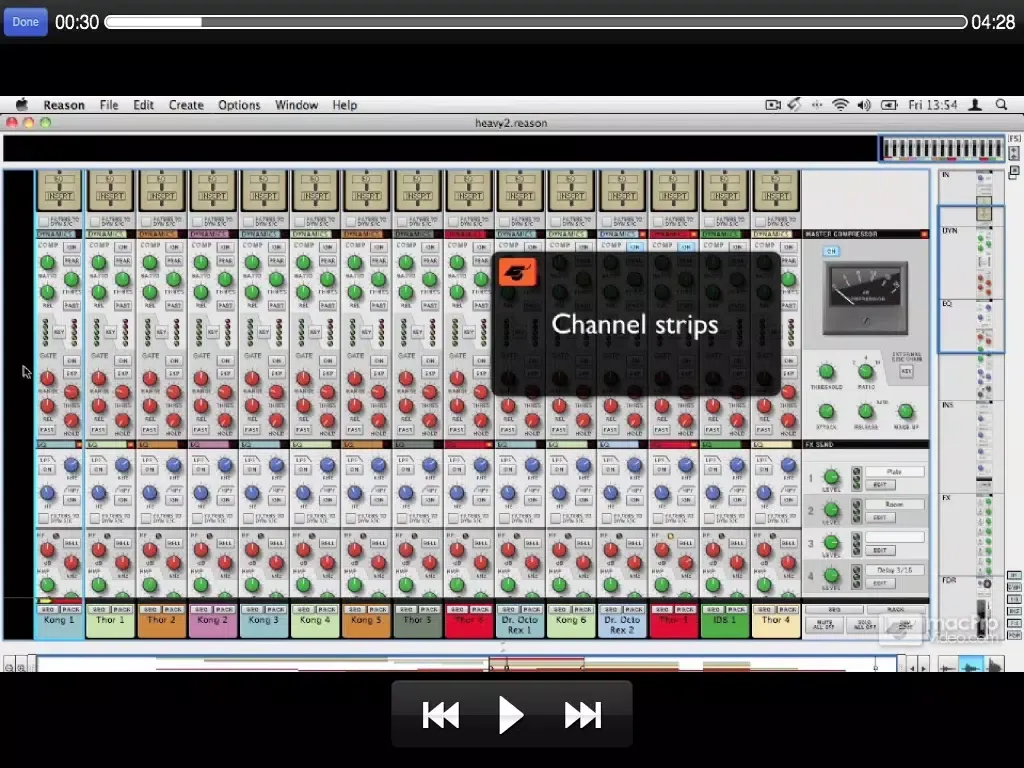Play the tutorial video

tap(511, 714)
